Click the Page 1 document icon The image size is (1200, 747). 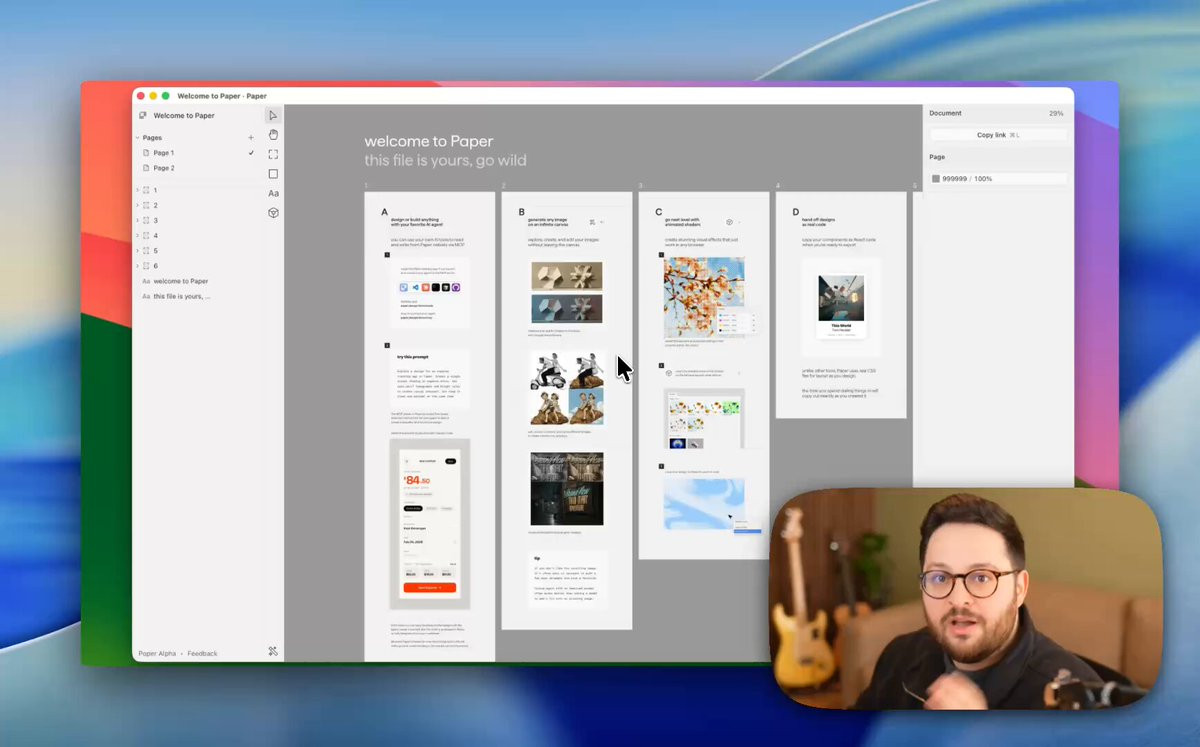click(x=146, y=153)
